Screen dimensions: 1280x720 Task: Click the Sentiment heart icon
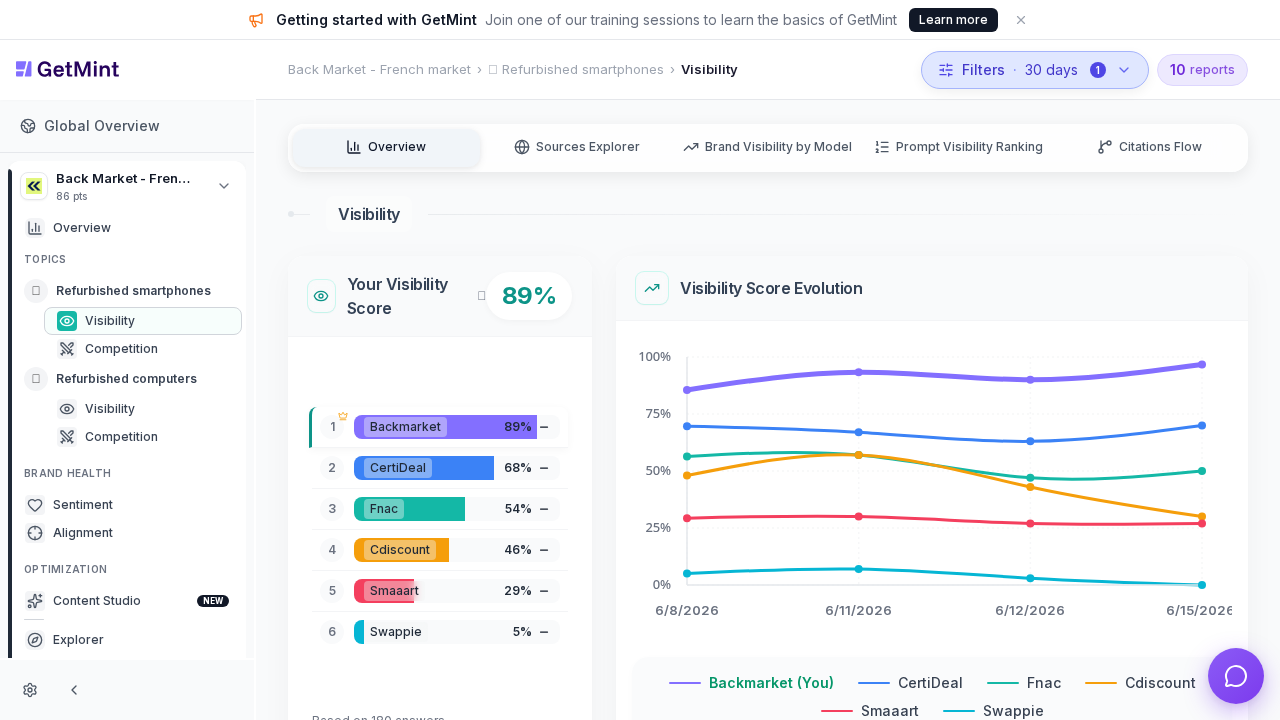[x=35, y=505]
